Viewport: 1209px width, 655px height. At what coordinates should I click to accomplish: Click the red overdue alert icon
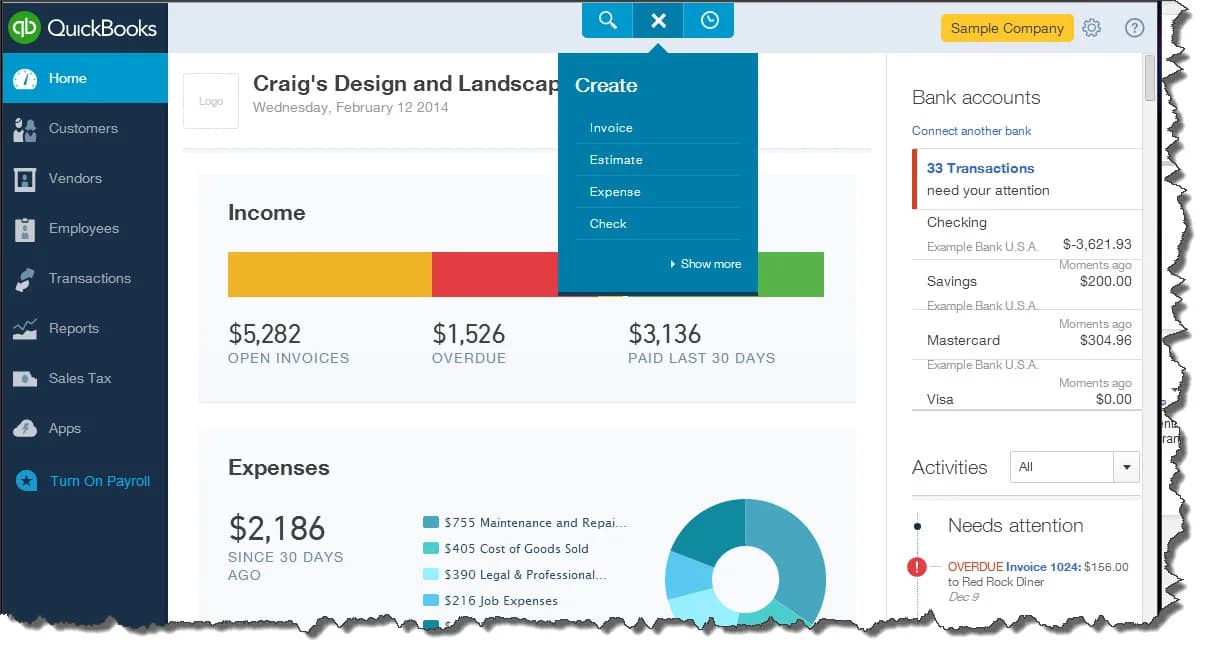point(917,567)
